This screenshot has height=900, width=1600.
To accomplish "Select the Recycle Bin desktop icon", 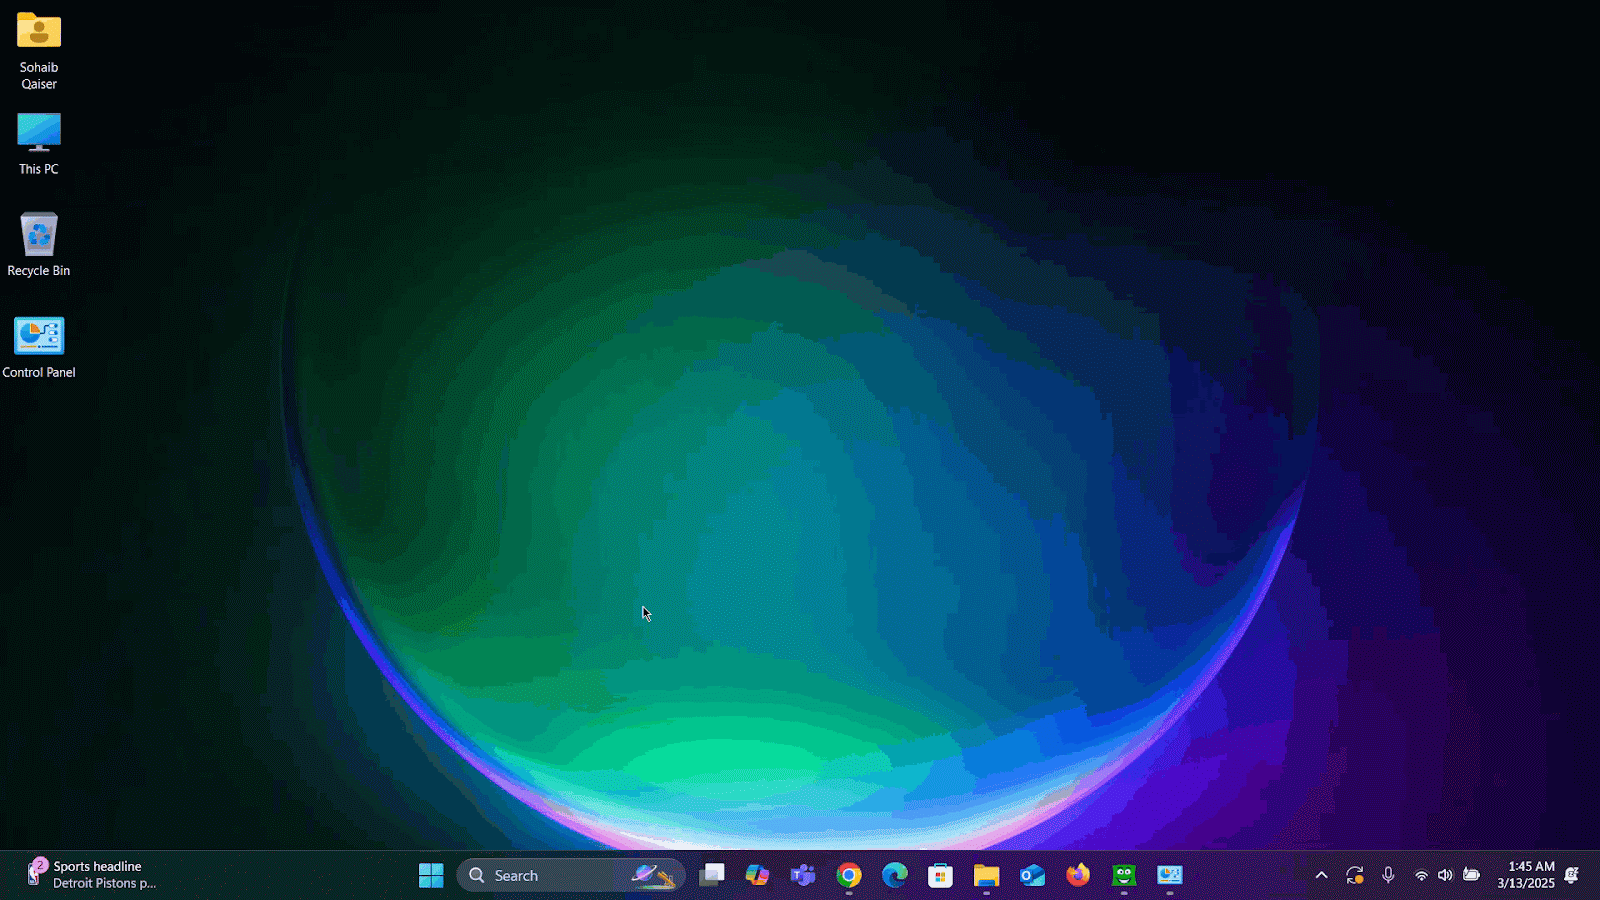I will coord(39,245).
